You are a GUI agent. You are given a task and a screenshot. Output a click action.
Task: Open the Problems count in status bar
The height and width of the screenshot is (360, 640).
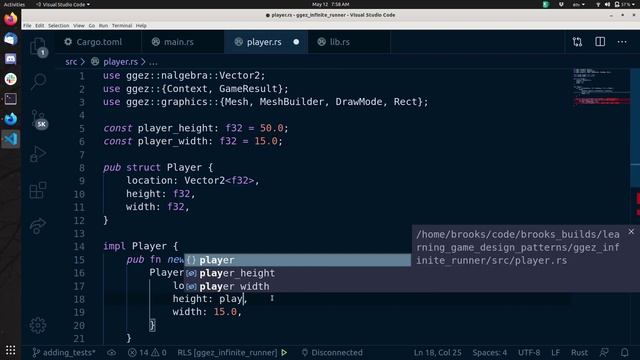(x=147, y=353)
